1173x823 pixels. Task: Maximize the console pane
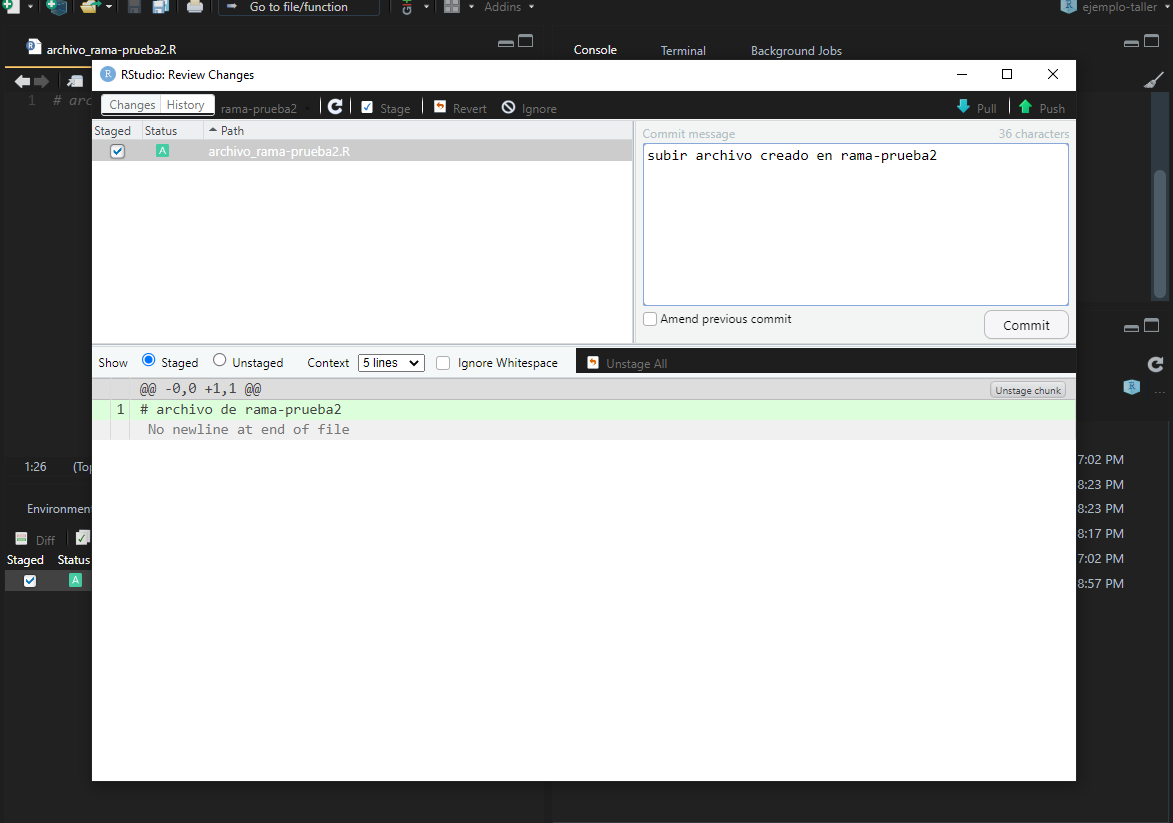pyautogui.click(x=1152, y=41)
